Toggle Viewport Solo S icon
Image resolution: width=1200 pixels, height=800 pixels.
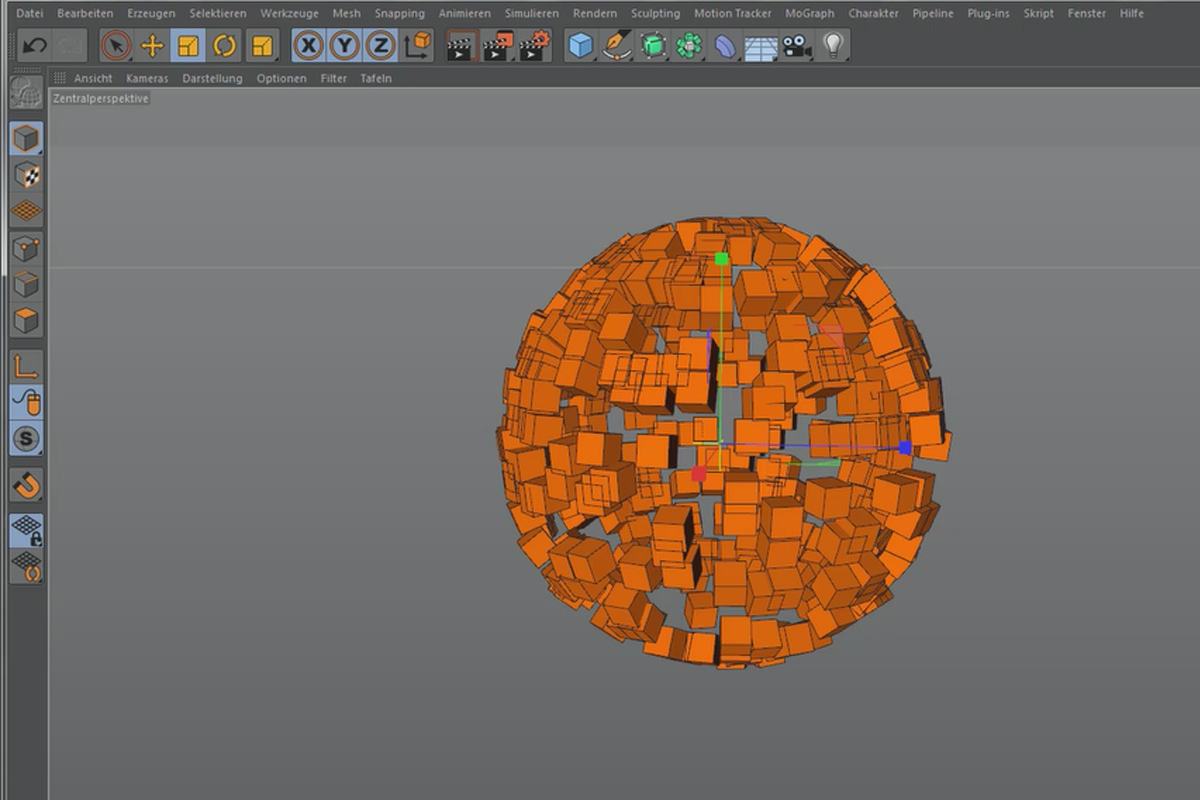point(26,439)
